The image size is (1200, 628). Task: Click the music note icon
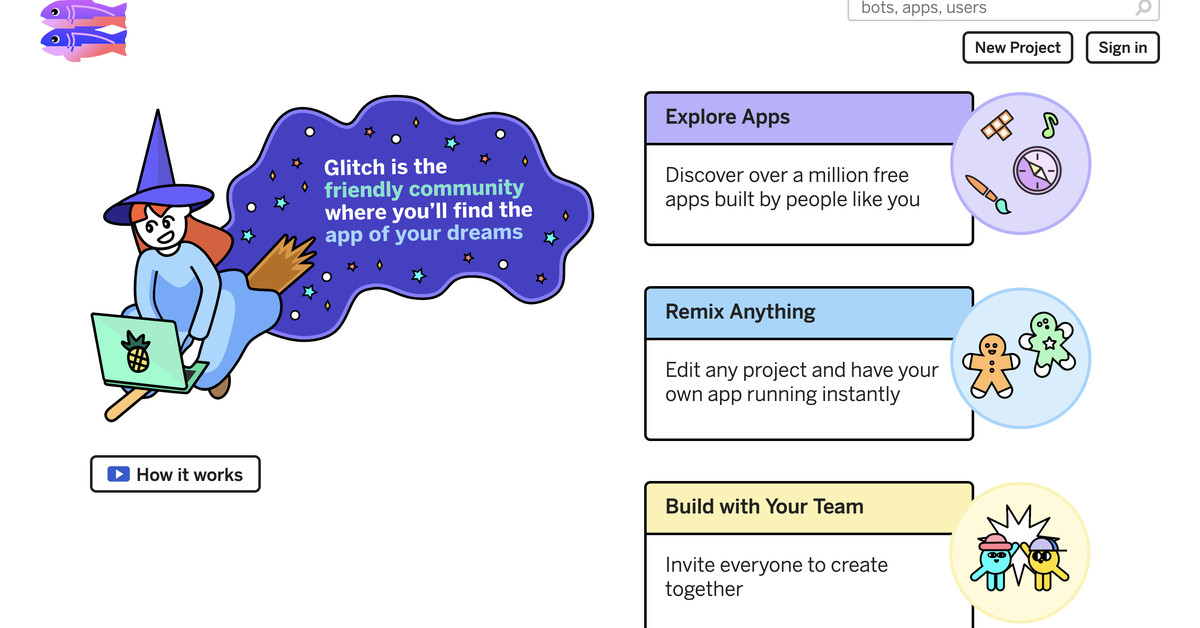pyautogui.click(x=1048, y=124)
